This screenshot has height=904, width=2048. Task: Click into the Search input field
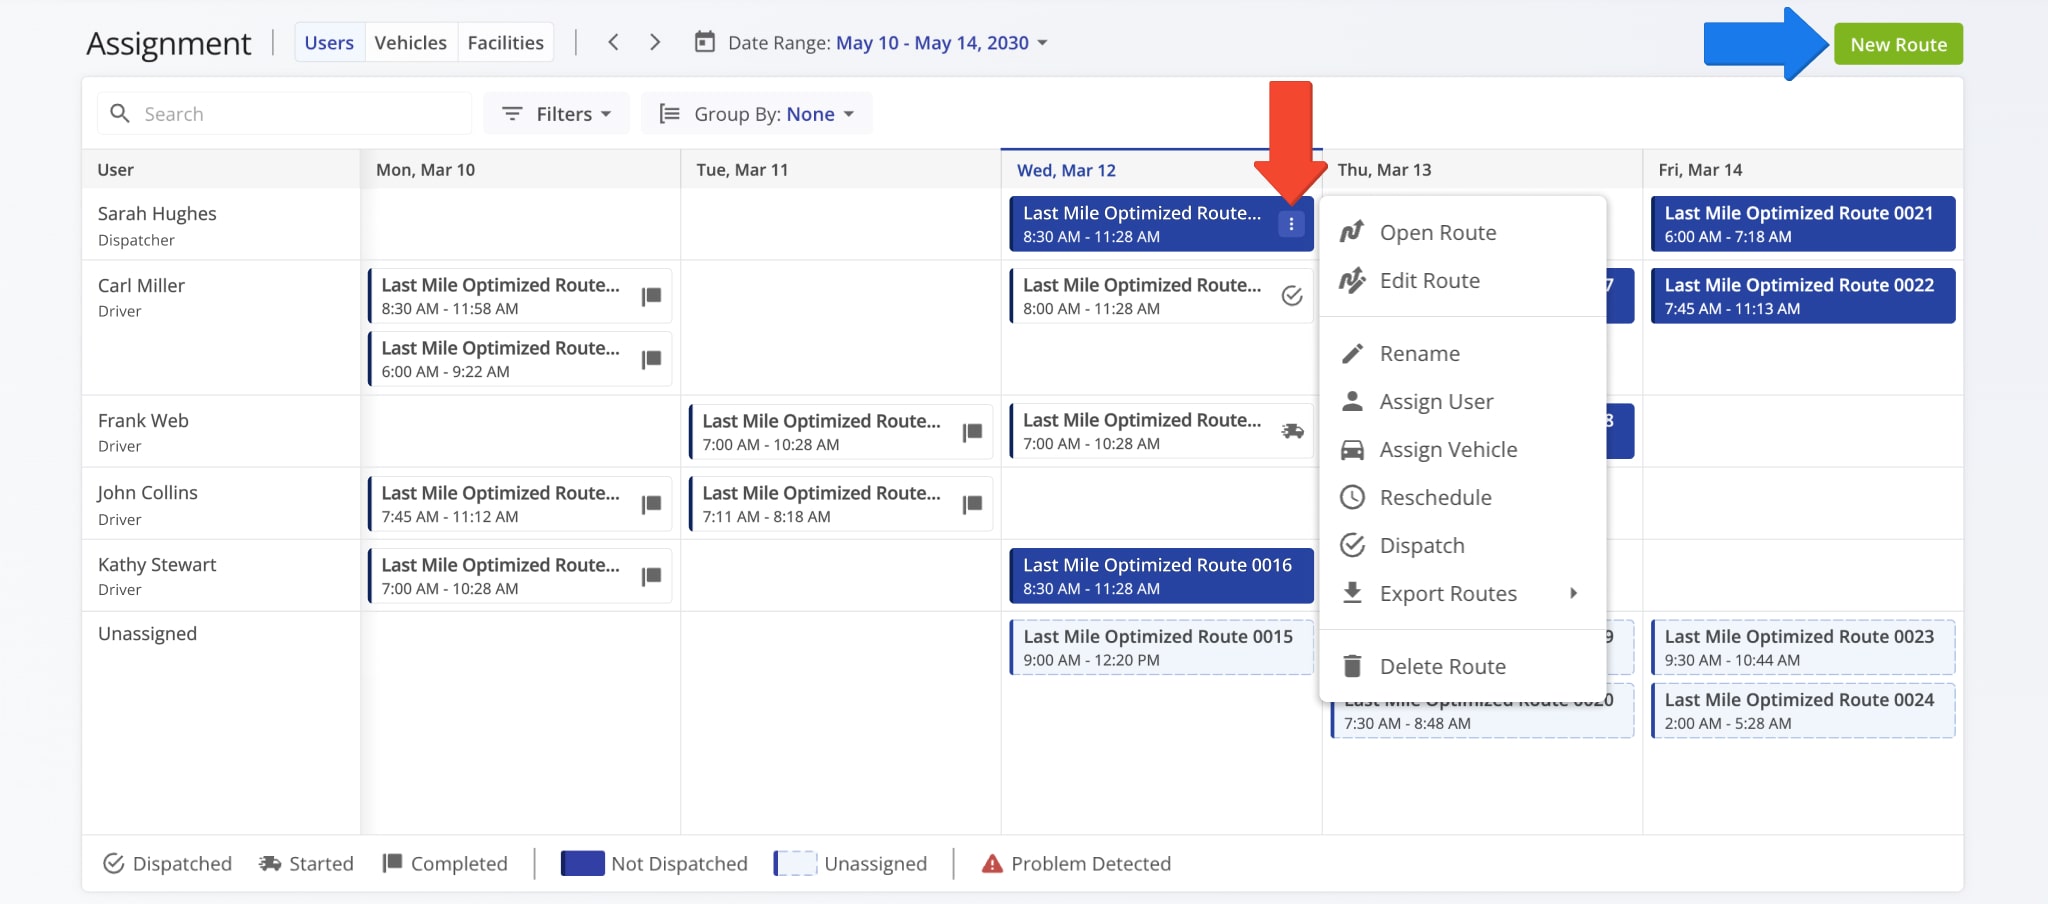click(285, 113)
